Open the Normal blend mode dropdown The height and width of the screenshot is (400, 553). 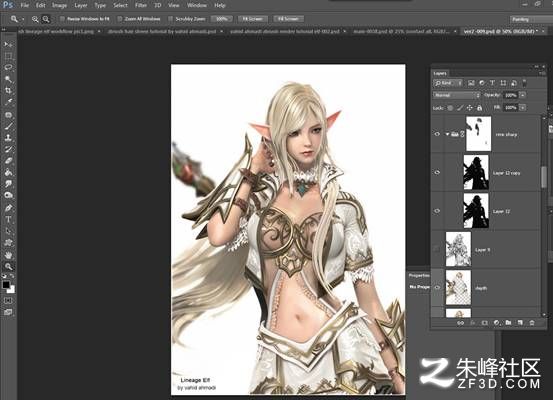(457, 95)
